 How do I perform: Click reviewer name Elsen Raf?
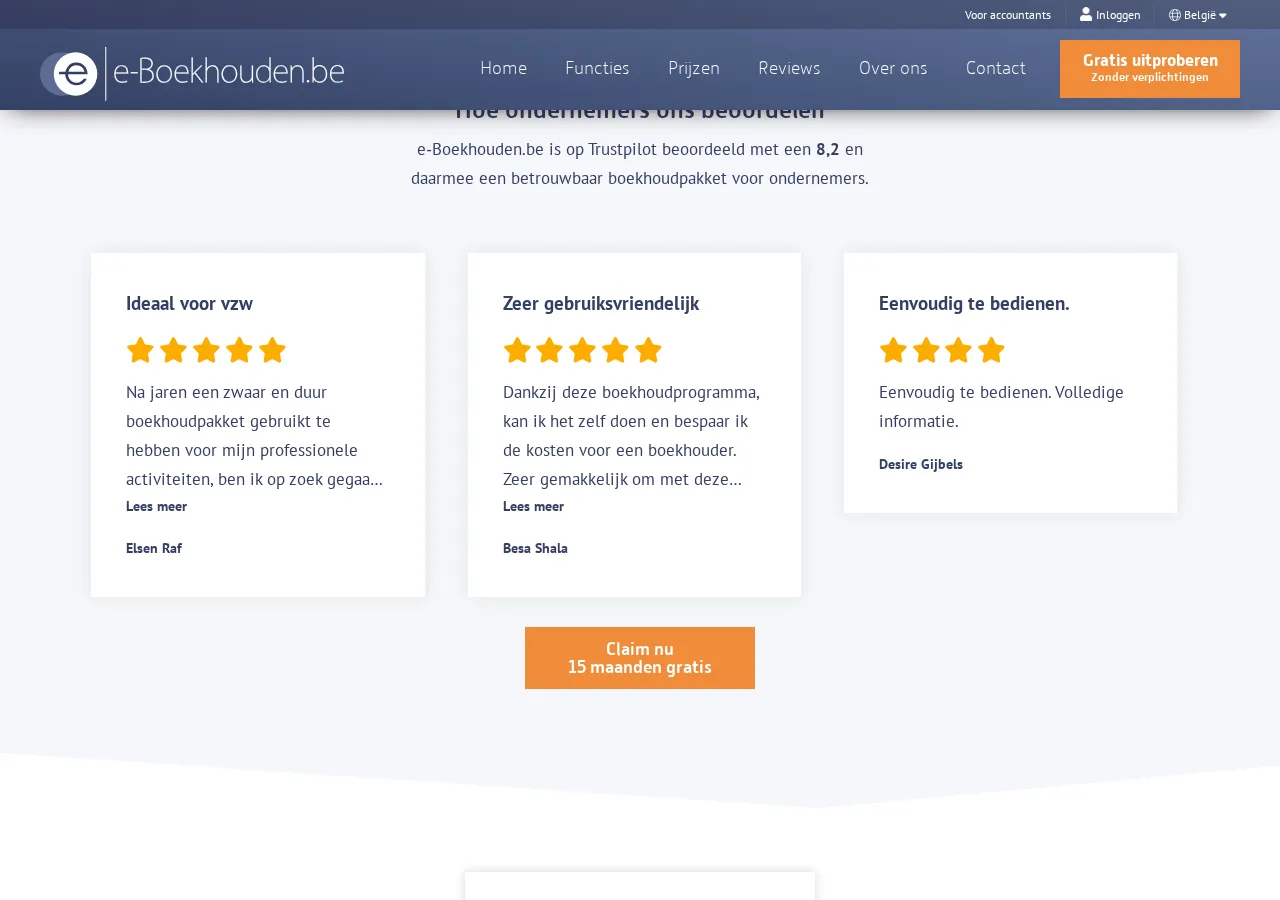point(154,548)
